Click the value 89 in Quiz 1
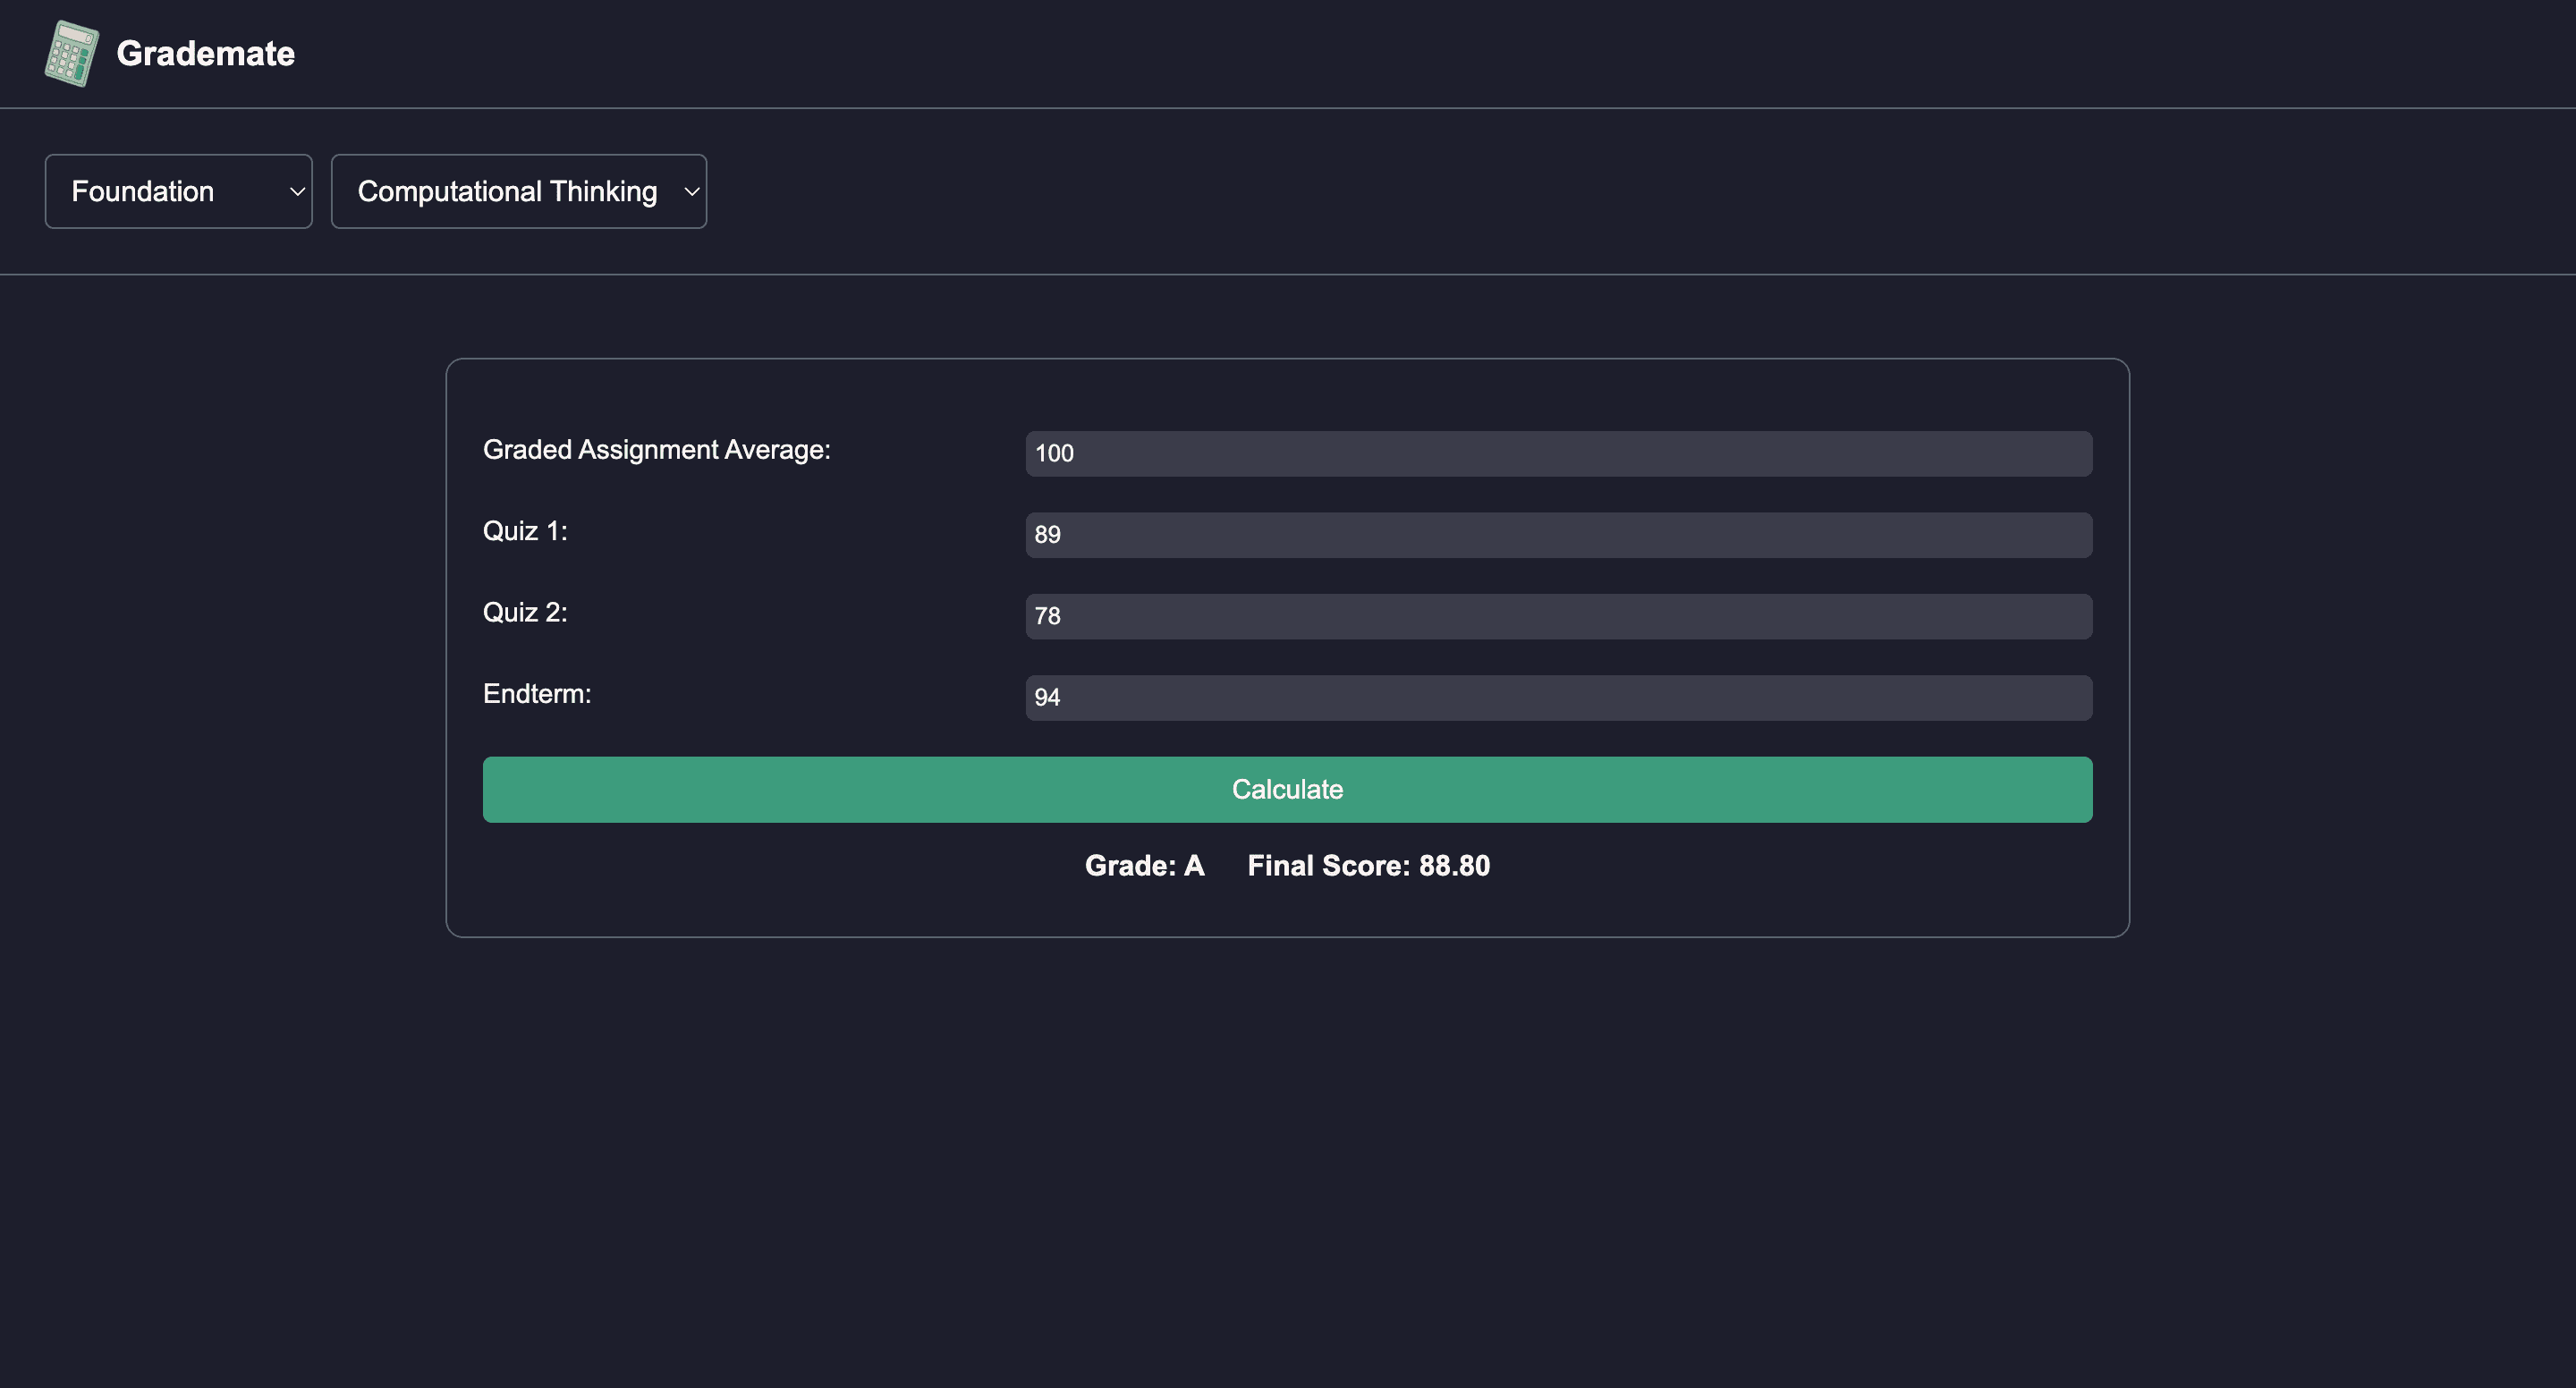The height and width of the screenshot is (1388, 2576). click(x=1046, y=535)
